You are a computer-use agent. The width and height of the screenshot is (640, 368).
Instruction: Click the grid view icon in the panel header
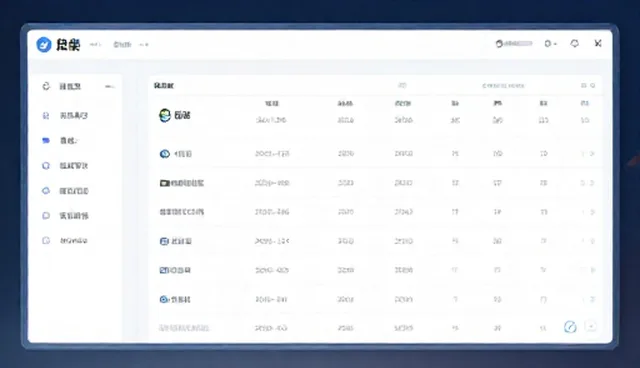point(584,86)
